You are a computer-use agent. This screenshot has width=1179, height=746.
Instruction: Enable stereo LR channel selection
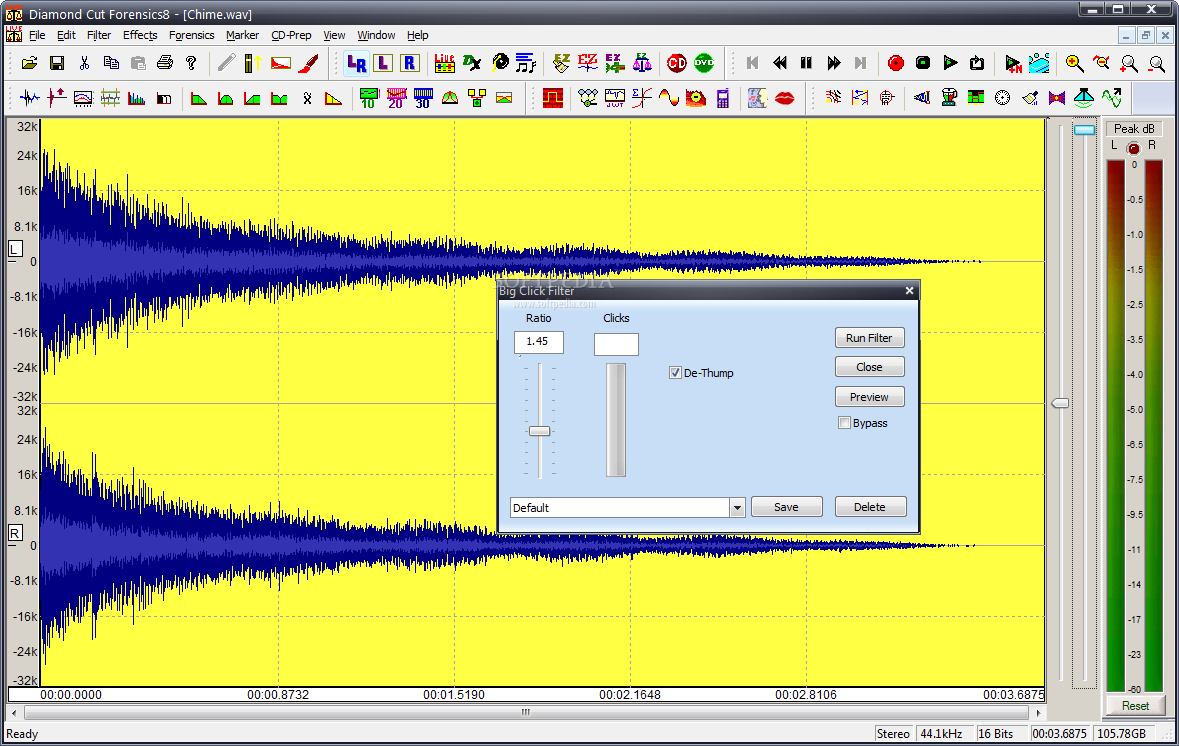click(x=356, y=63)
